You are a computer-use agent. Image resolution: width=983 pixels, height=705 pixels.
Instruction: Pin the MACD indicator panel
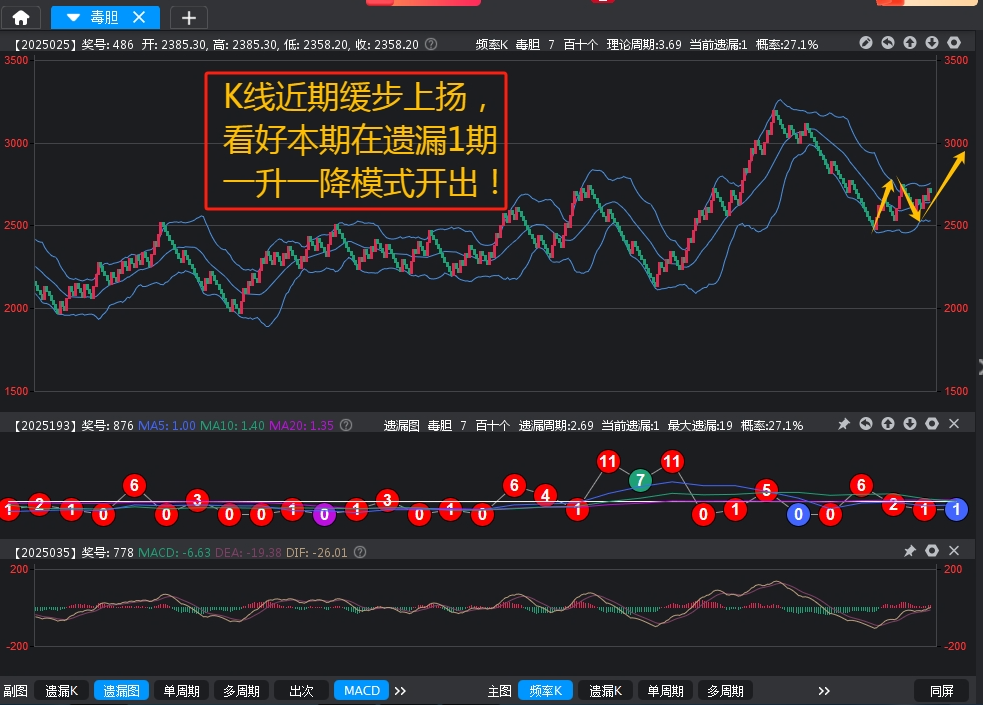click(910, 551)
